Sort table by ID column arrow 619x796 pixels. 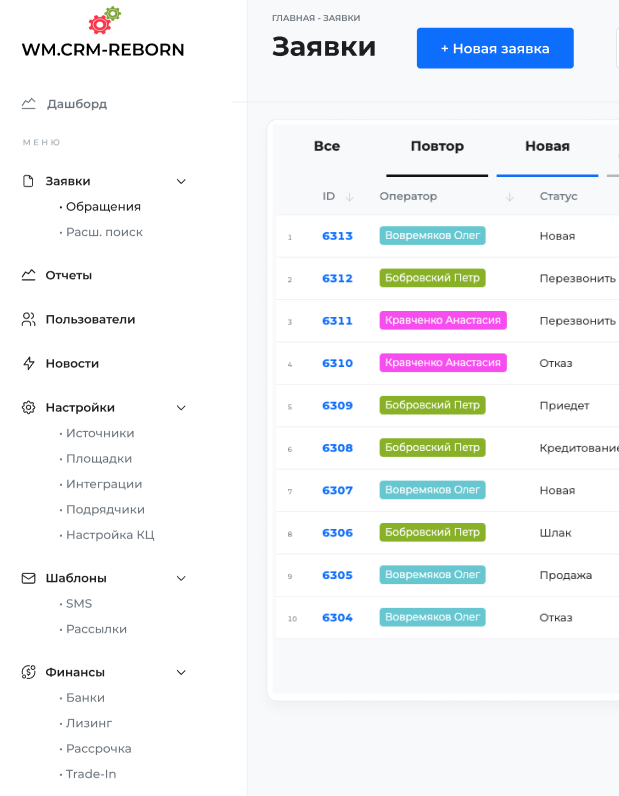[x=349, y=197]
